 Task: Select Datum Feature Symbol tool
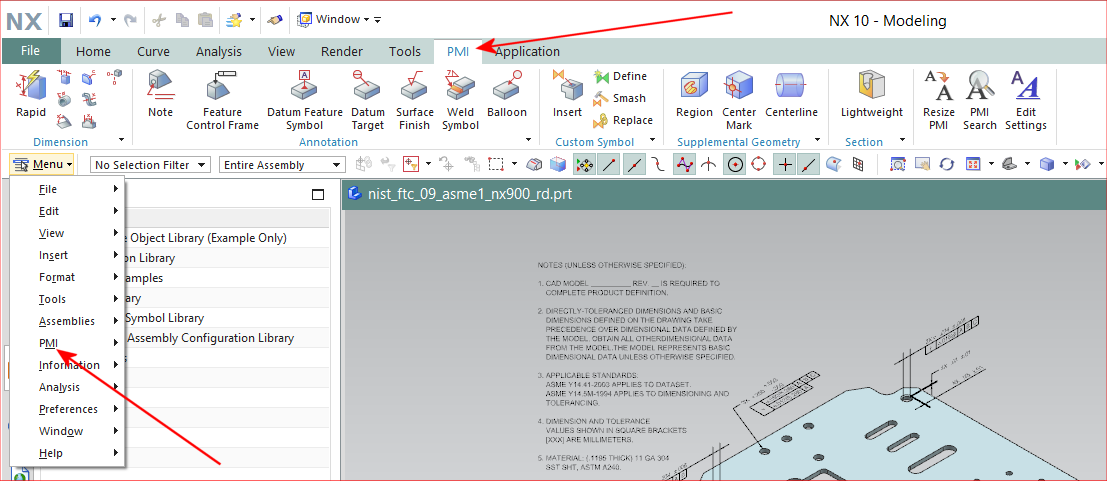[x=304, y=100]
